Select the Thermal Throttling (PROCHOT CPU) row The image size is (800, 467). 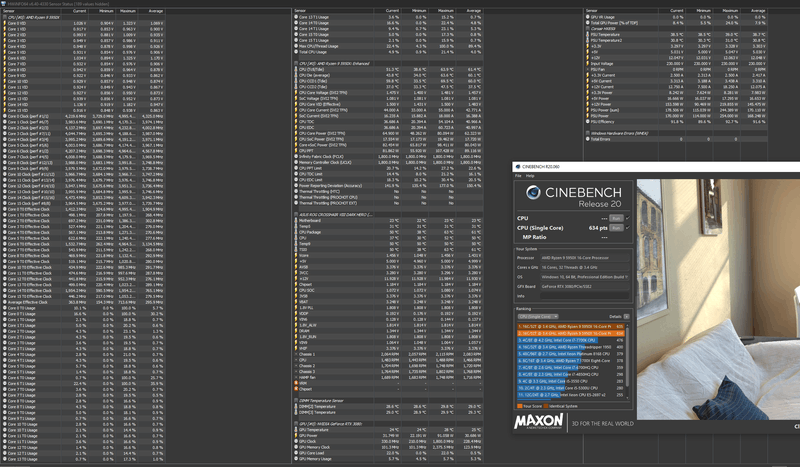pos(388,198)
